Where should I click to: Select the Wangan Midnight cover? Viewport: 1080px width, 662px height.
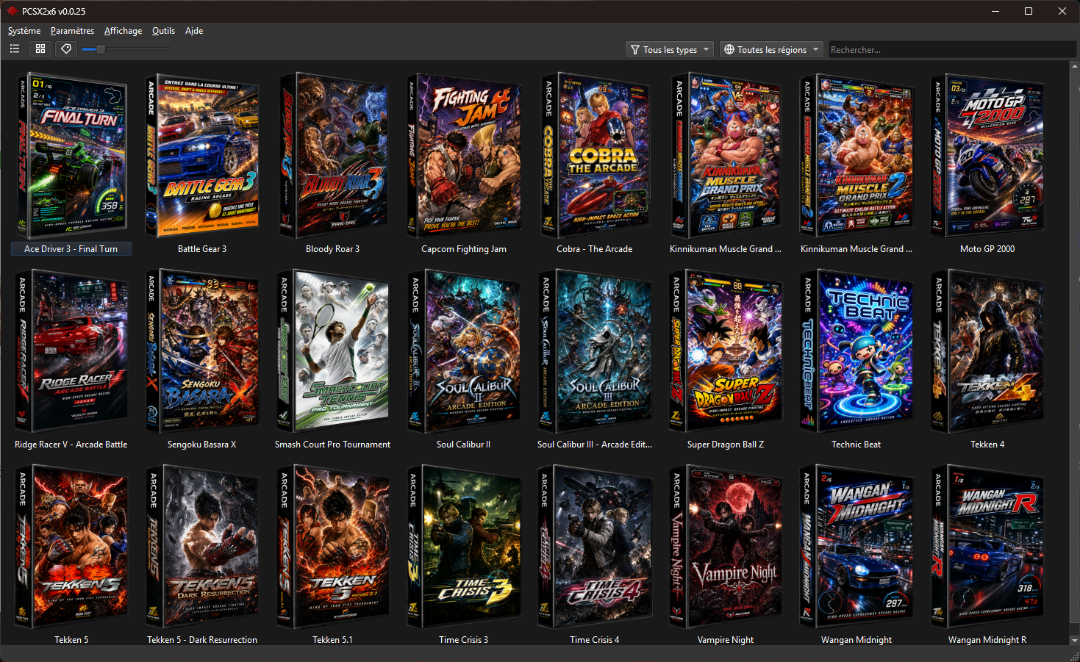click(856, 546)
